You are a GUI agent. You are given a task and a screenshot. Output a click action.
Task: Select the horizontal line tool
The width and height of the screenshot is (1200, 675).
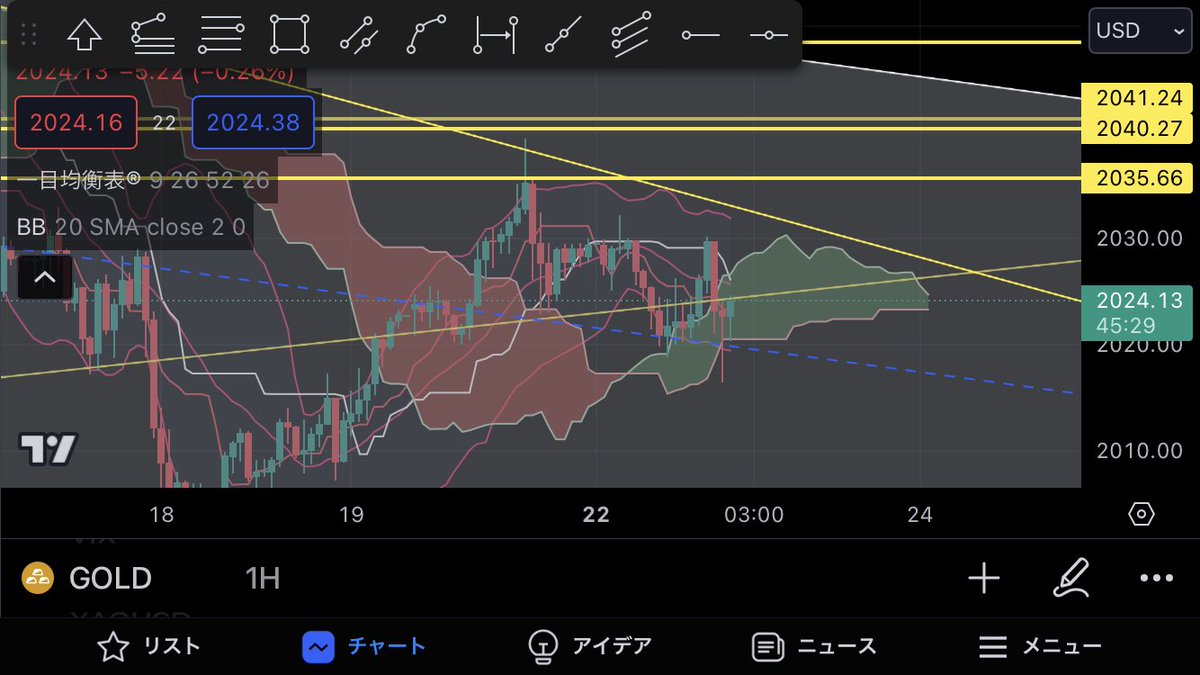700,35
